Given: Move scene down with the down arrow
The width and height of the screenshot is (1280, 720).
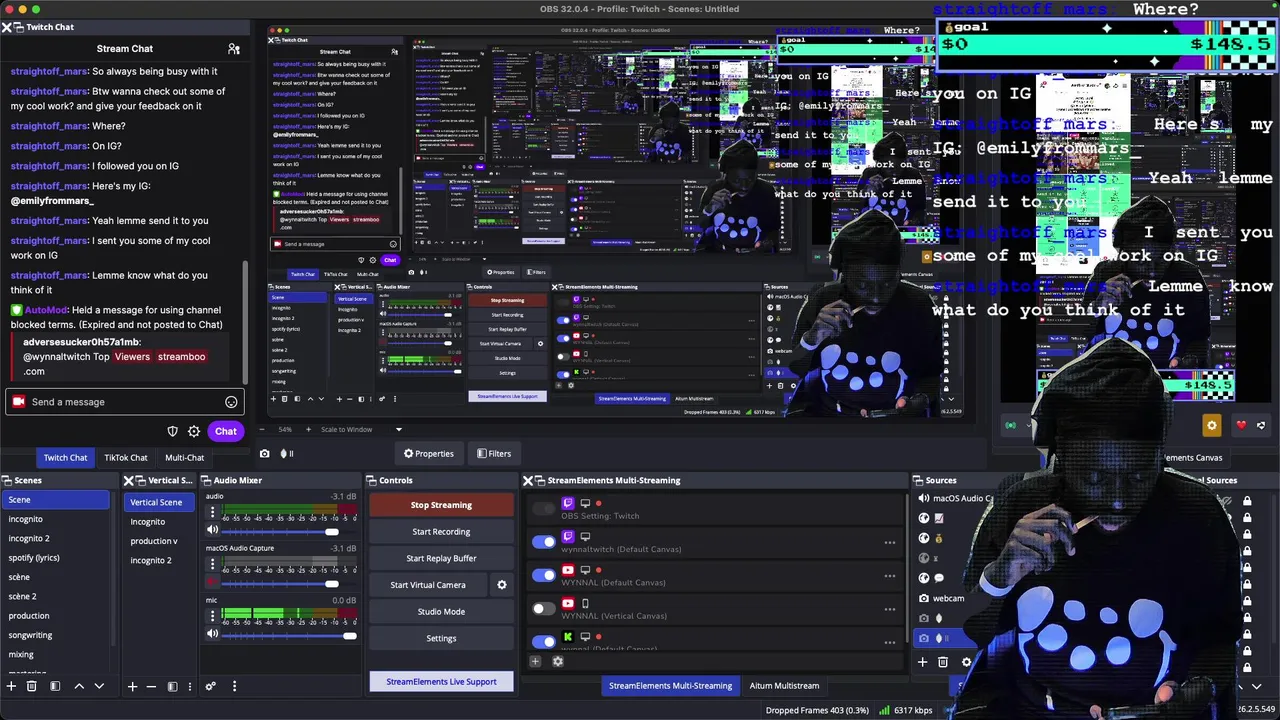Looking at the screenshot, I should point(100,686).
